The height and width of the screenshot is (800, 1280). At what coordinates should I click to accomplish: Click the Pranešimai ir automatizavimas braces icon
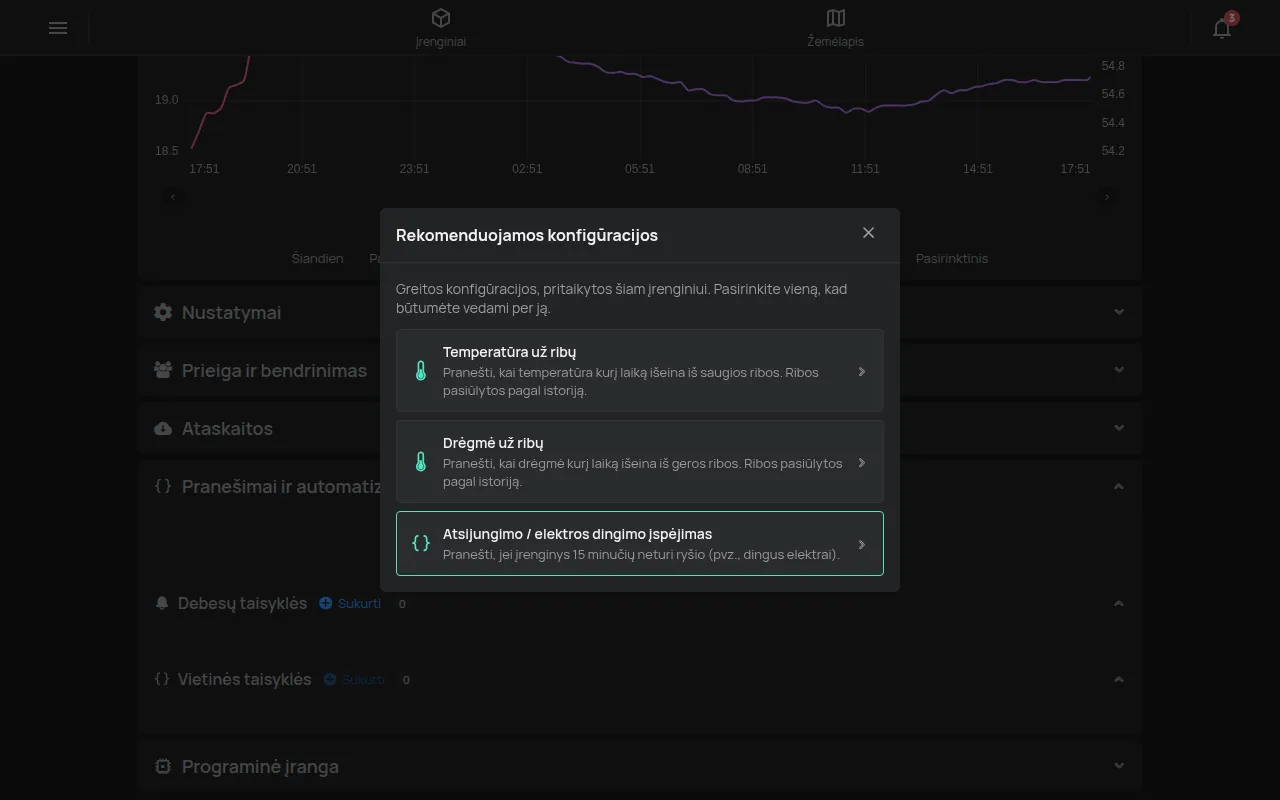pos(163,486)
